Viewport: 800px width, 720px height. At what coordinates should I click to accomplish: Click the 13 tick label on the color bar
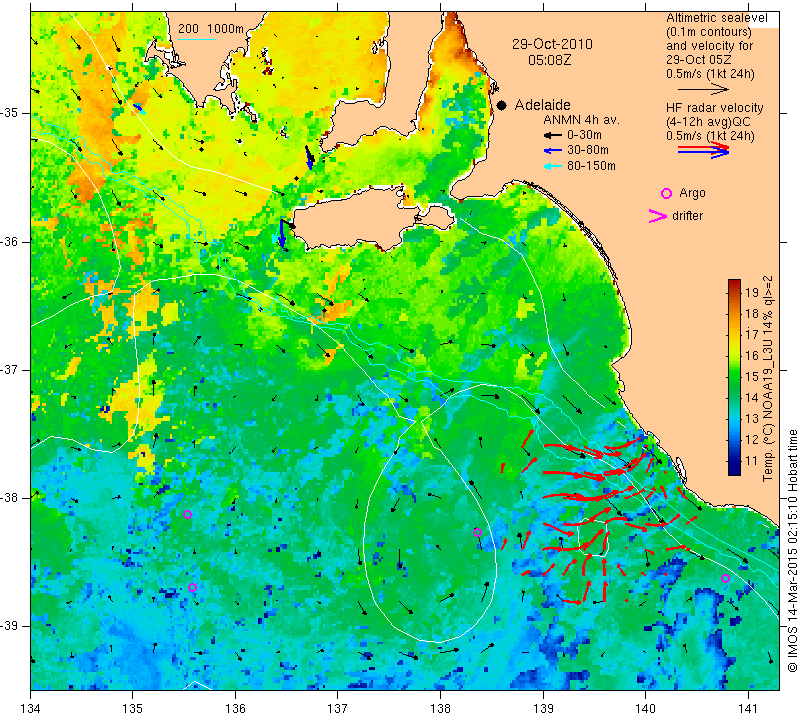click(x=752, y=419)
